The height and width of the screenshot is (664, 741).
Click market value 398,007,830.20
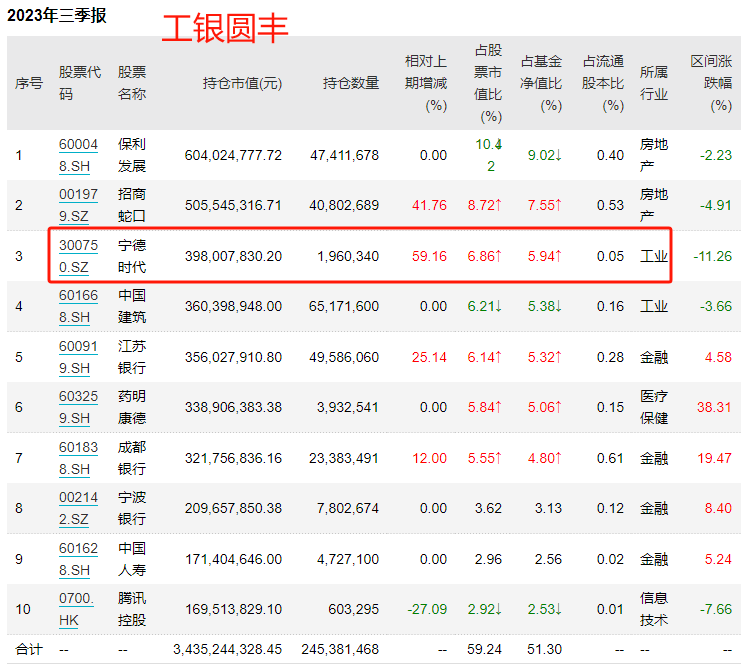233,256
